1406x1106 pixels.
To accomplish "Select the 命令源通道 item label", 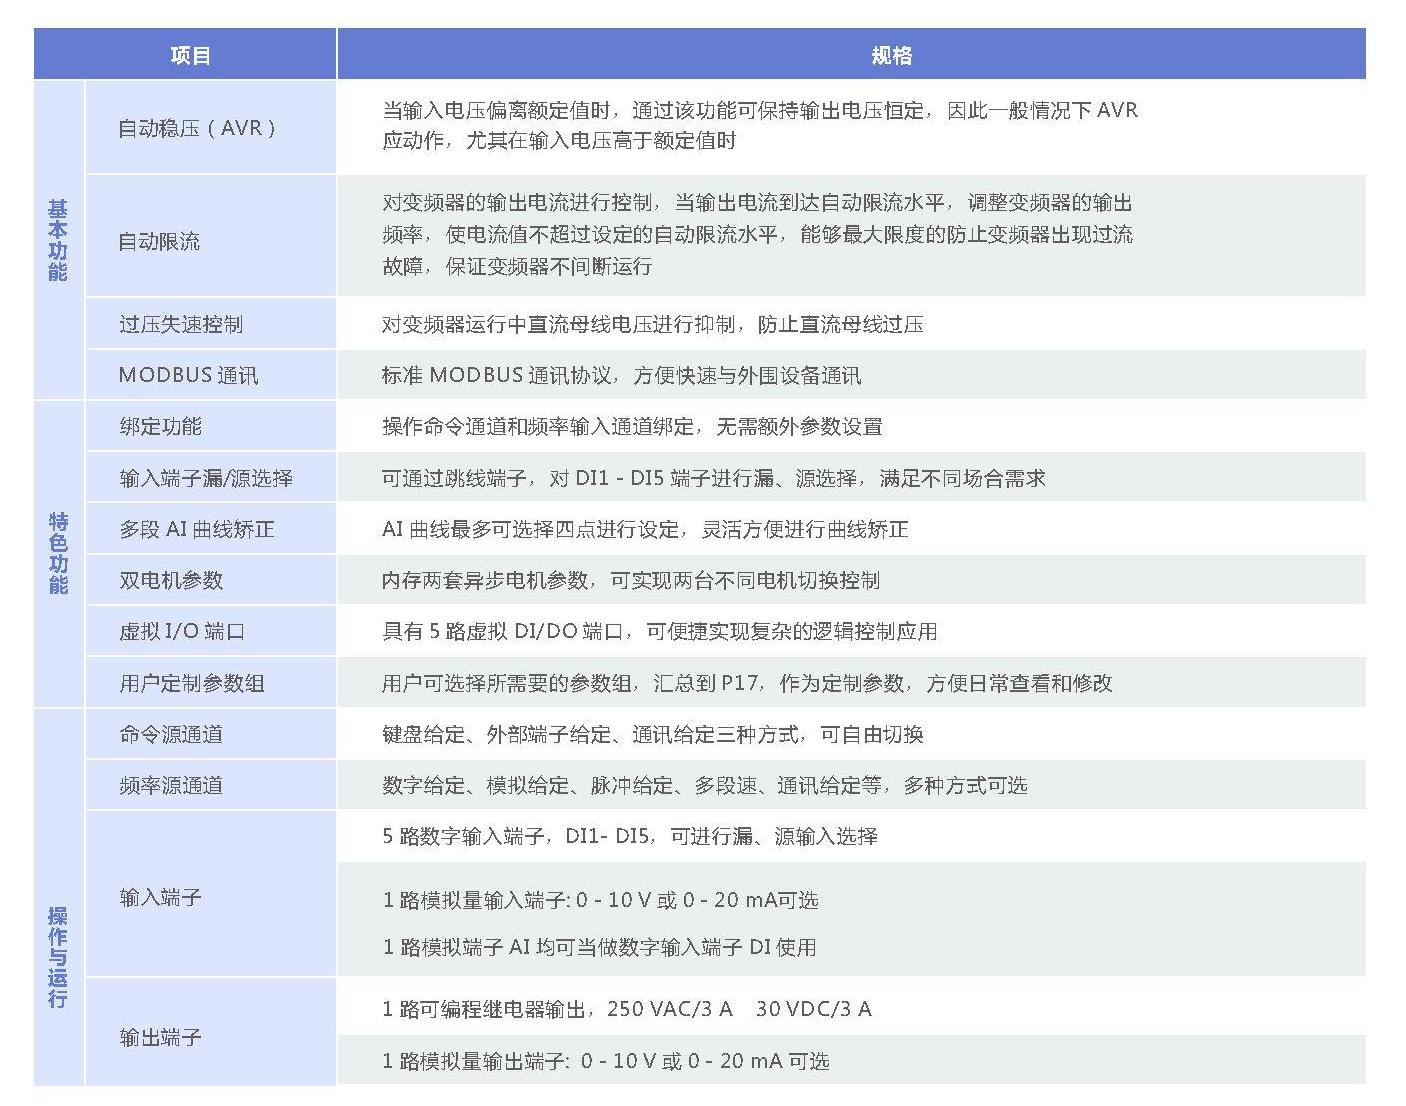I will [x=171, y=734].
